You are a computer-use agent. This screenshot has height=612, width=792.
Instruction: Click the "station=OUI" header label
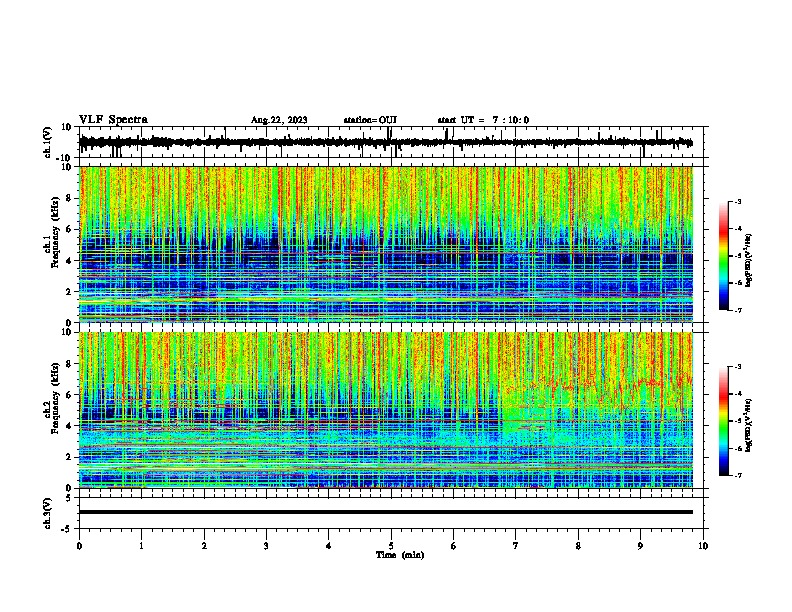(x=370, y=120)
